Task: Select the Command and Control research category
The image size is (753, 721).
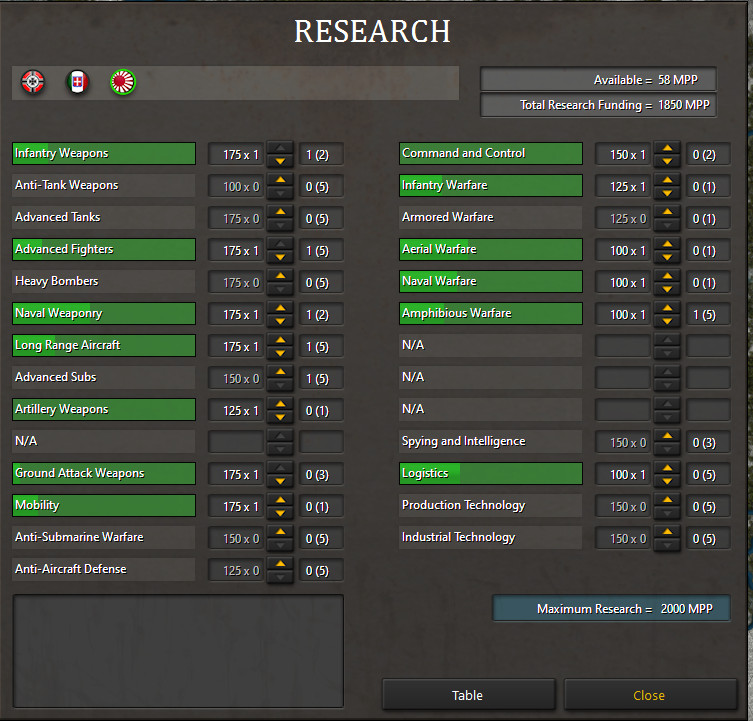Action: click(x=491, y=153)
